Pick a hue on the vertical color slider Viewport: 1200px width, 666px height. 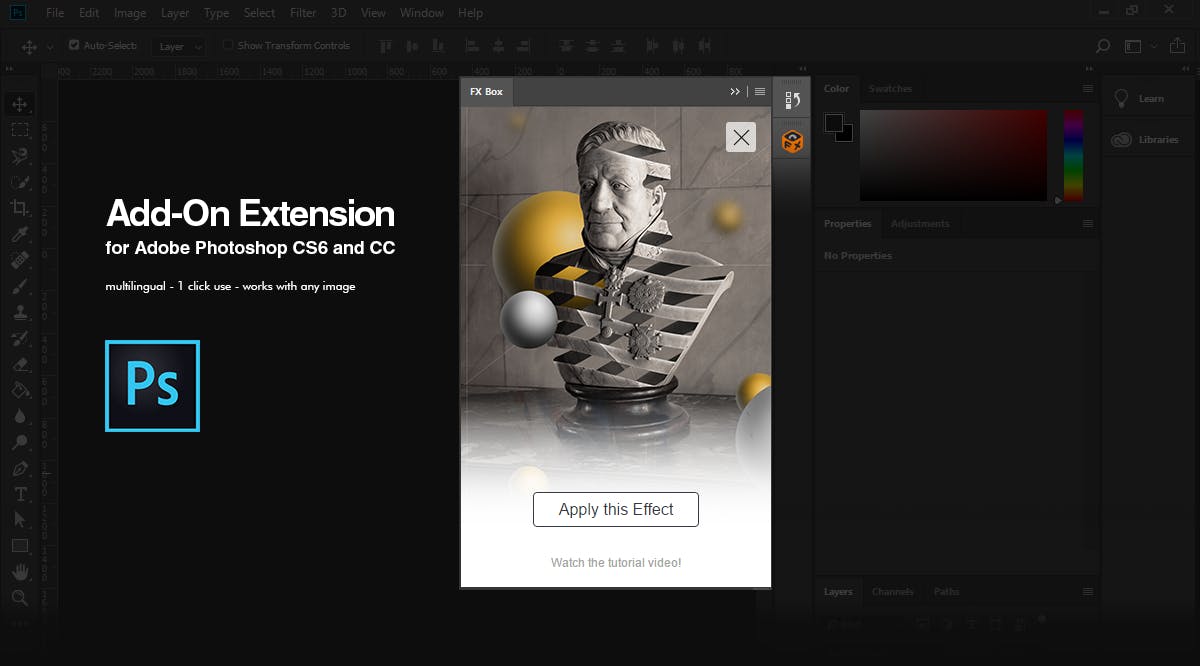1072,155
